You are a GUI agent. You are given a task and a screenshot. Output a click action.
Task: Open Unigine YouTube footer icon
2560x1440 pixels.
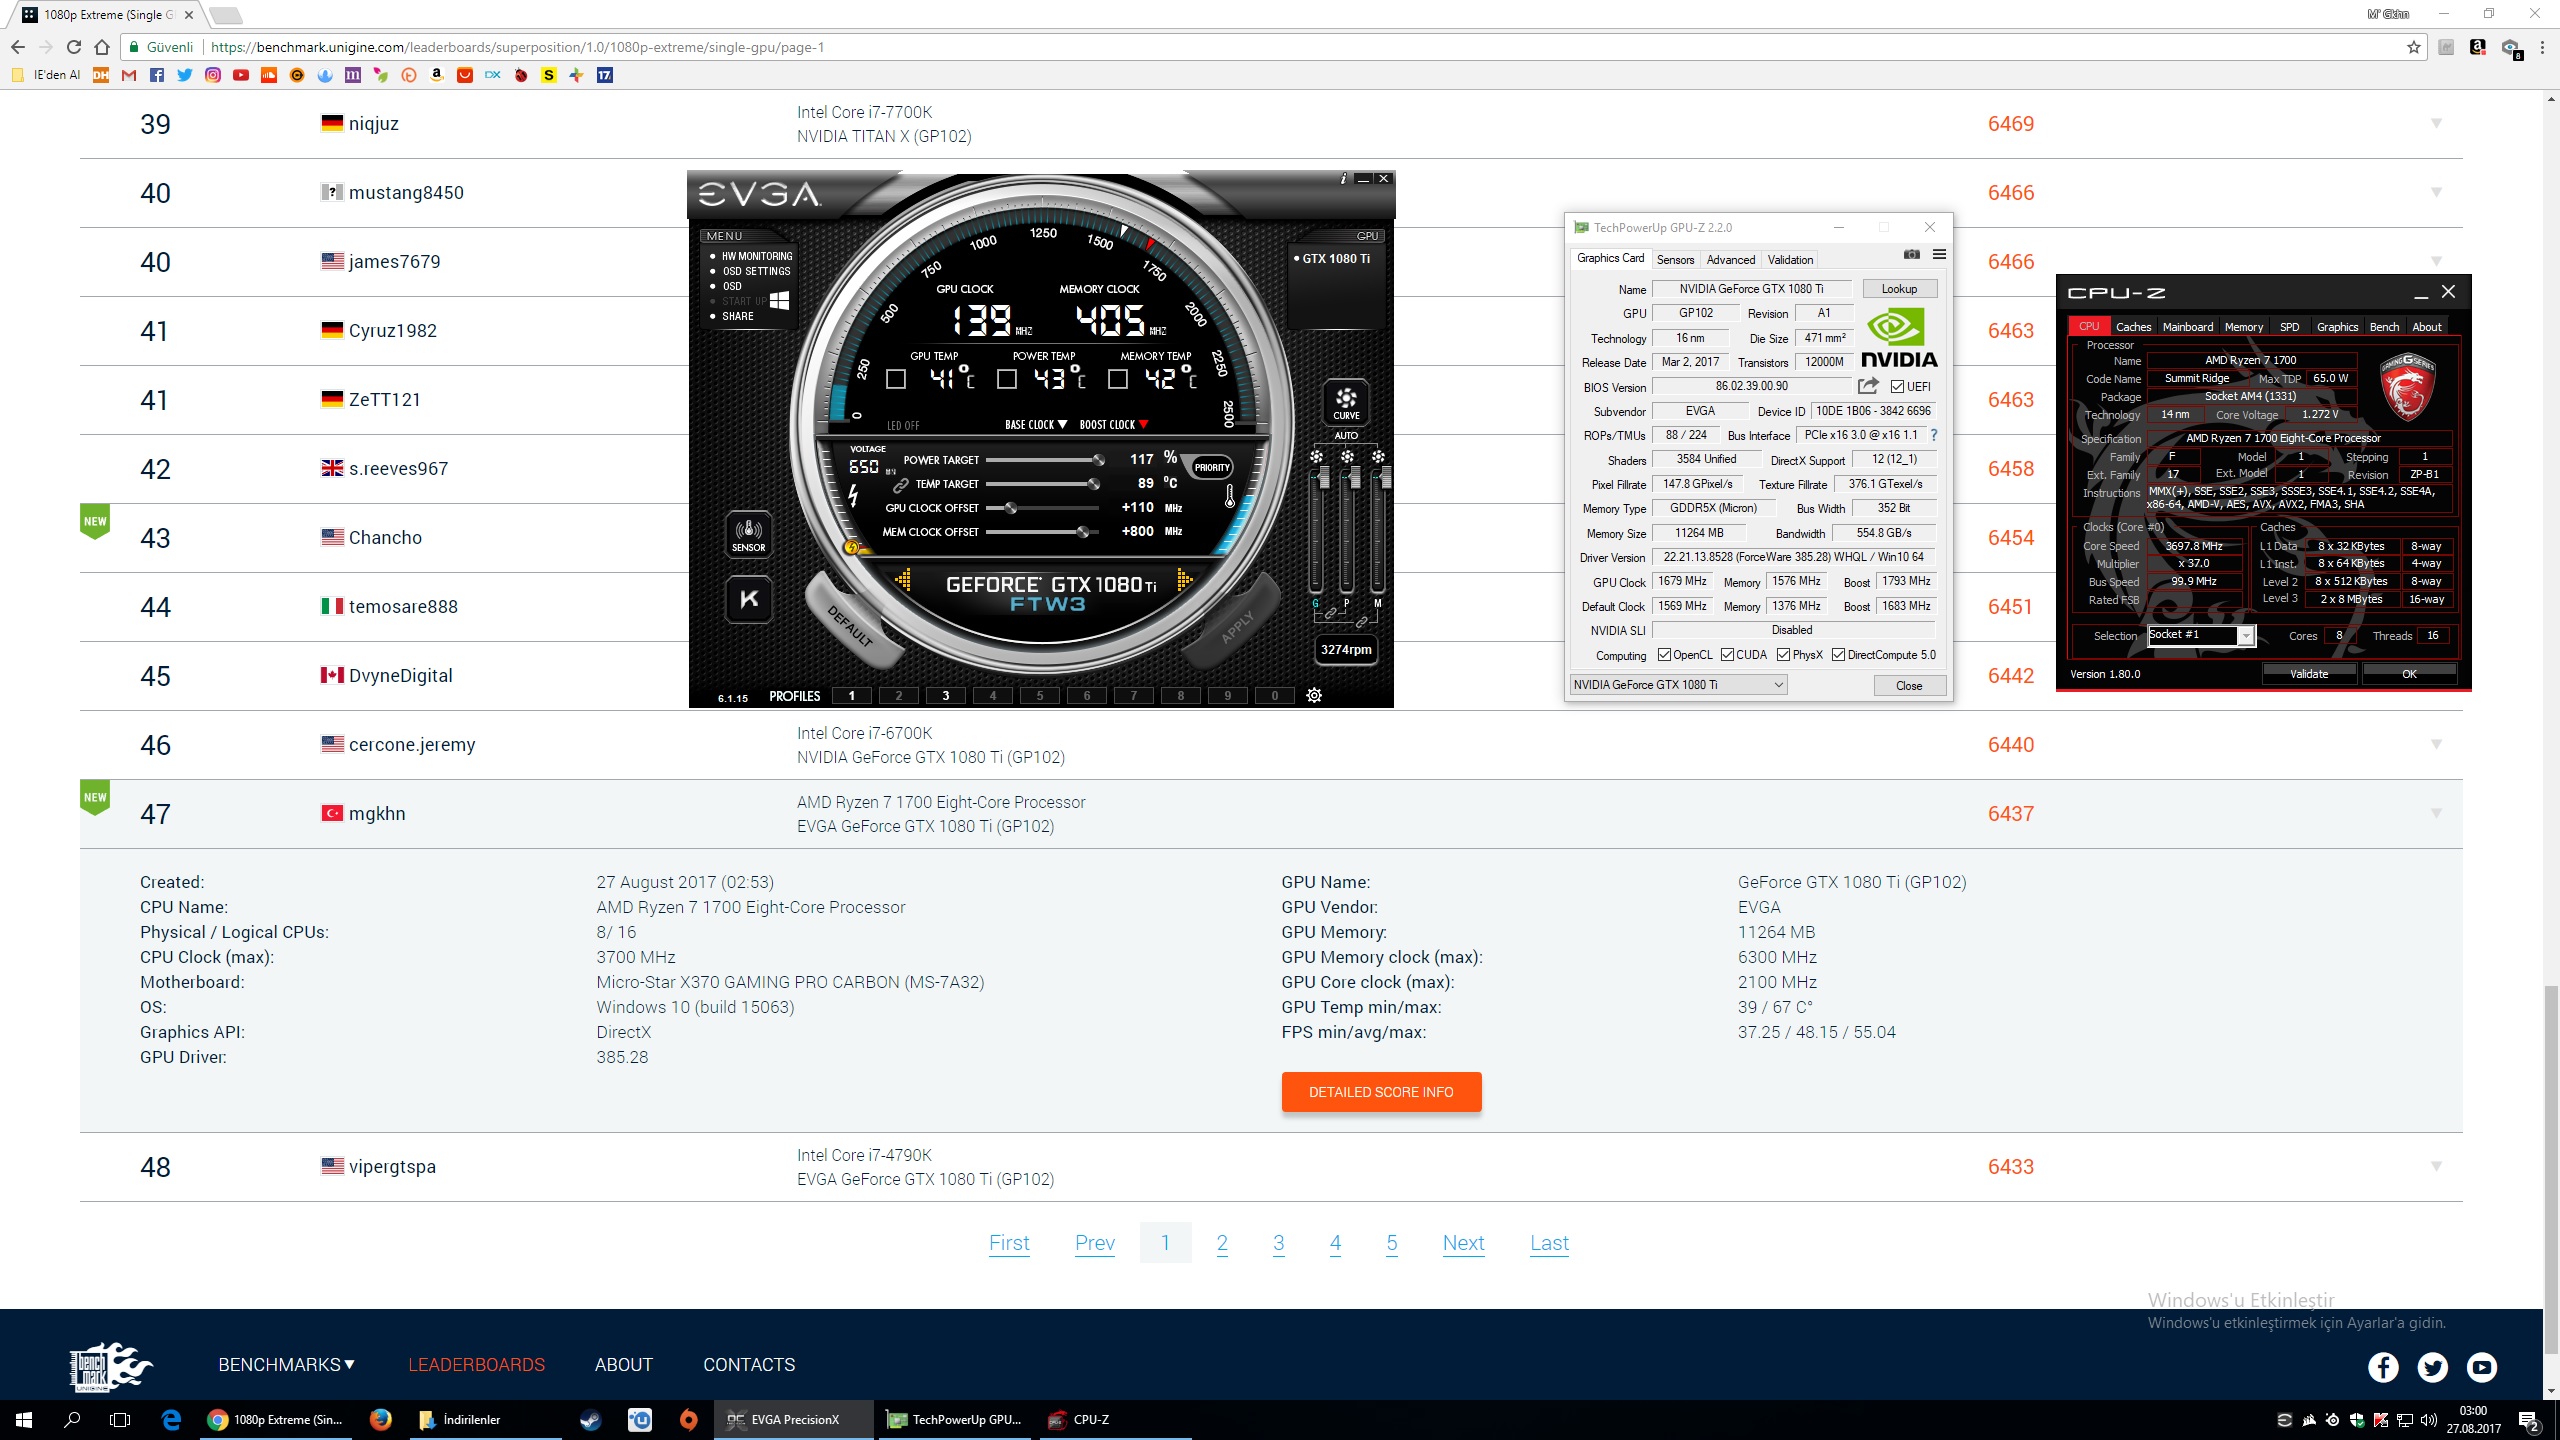2482,1367
